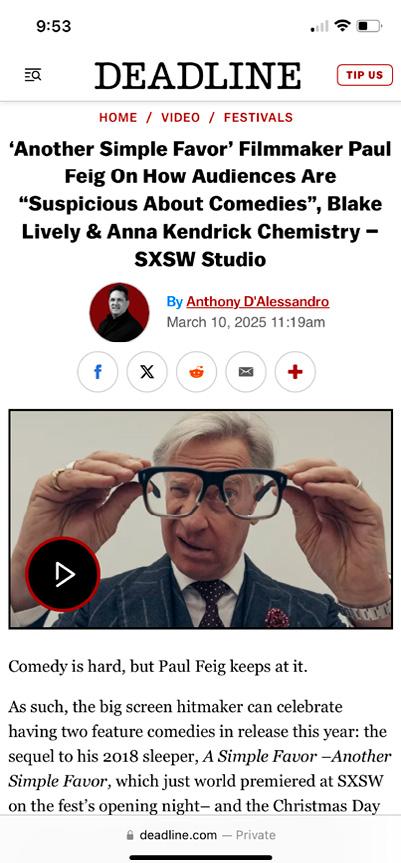The width and height of the screenshot is (401, 863).
Task: Go to HOME breadcrumb
Action: click(118, 117)
